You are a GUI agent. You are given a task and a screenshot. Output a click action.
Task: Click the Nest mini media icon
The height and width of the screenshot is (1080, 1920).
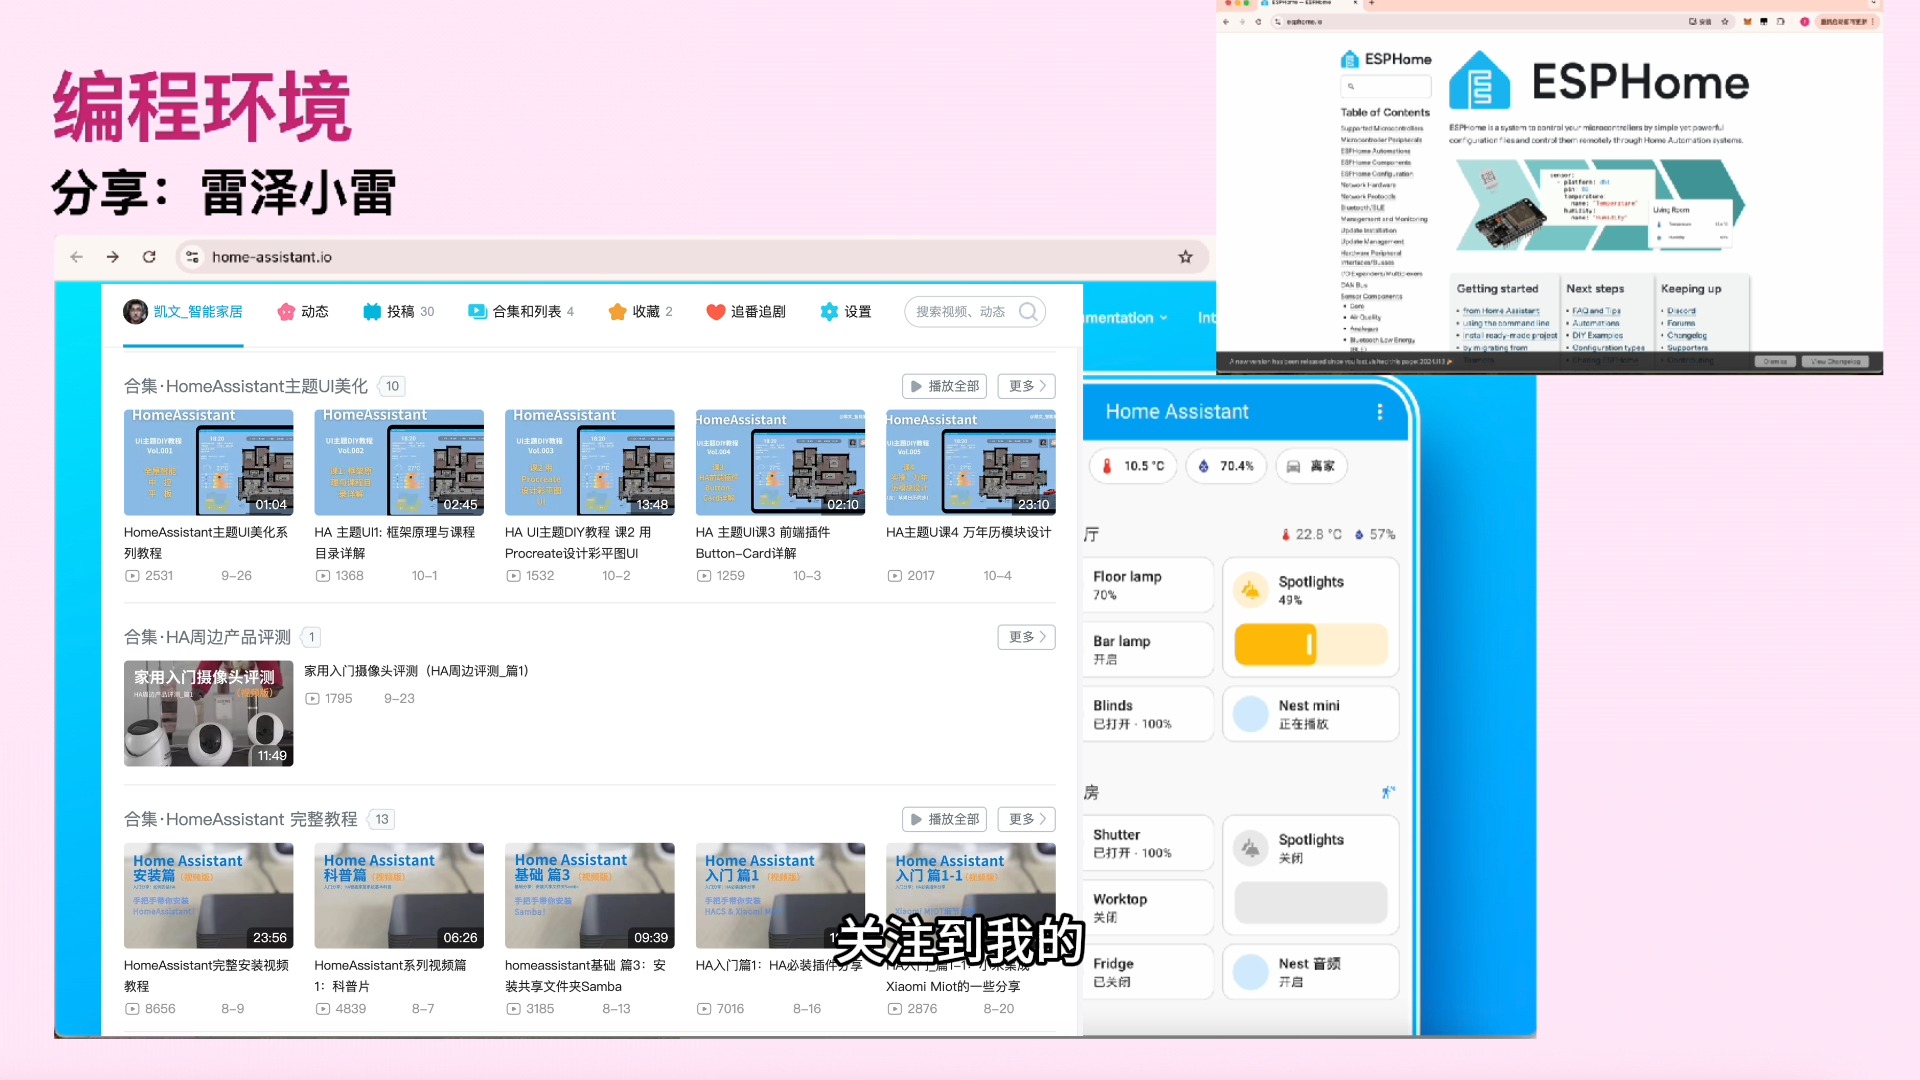pyautogui.click(x=1250, y=714)
